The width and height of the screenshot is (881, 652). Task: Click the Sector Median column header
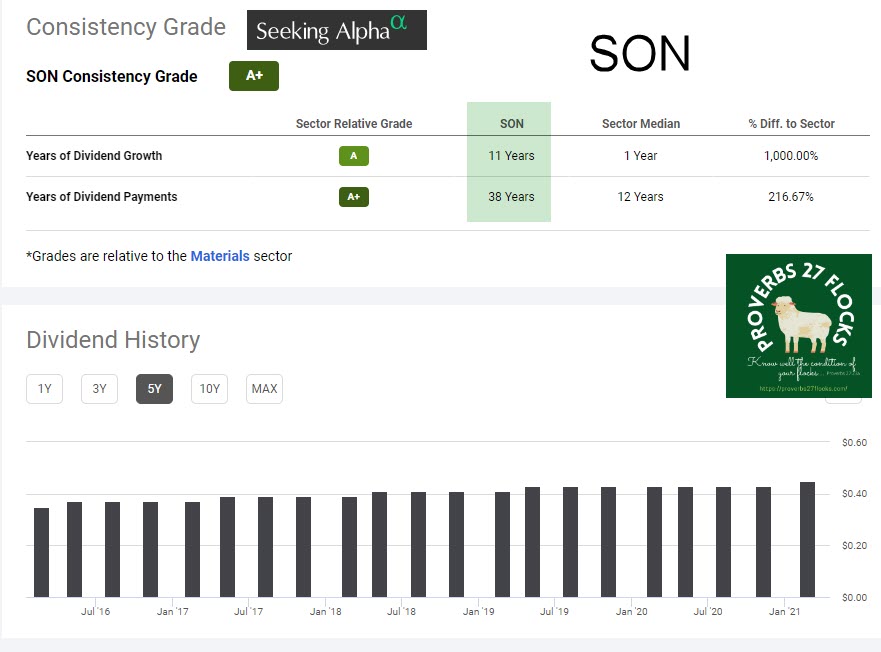tap(640, 124)
